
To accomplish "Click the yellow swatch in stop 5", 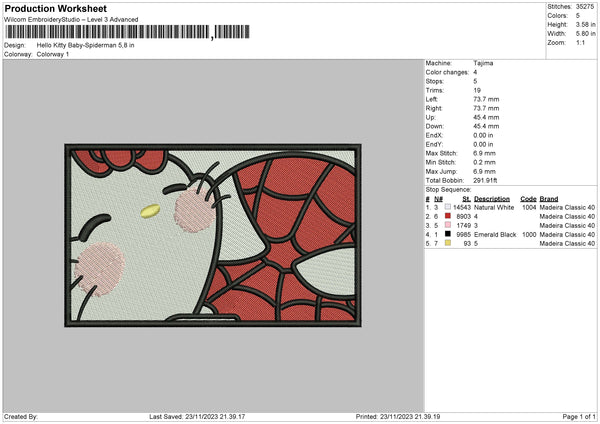I will point(447,243).
